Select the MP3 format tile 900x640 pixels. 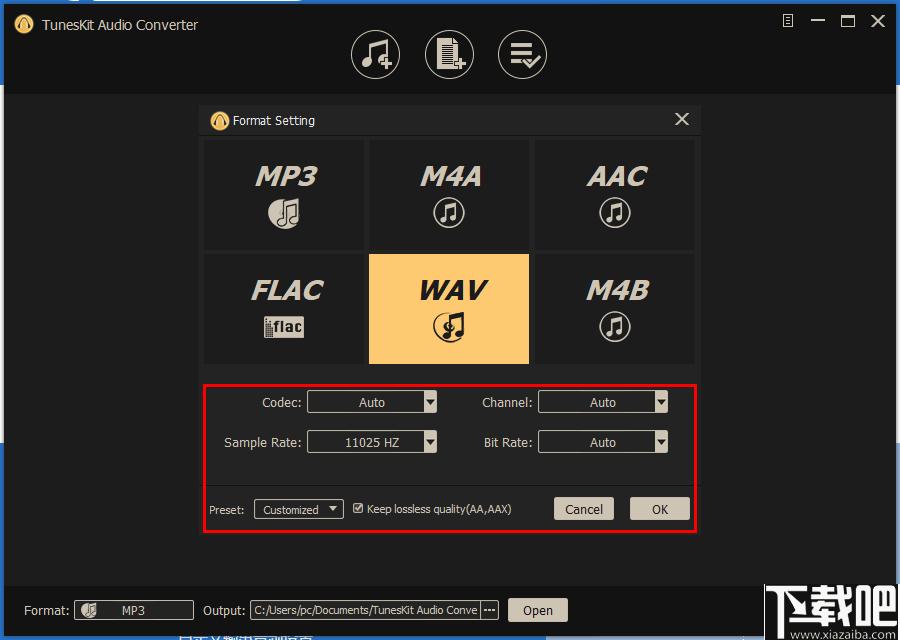coord(284,195)
